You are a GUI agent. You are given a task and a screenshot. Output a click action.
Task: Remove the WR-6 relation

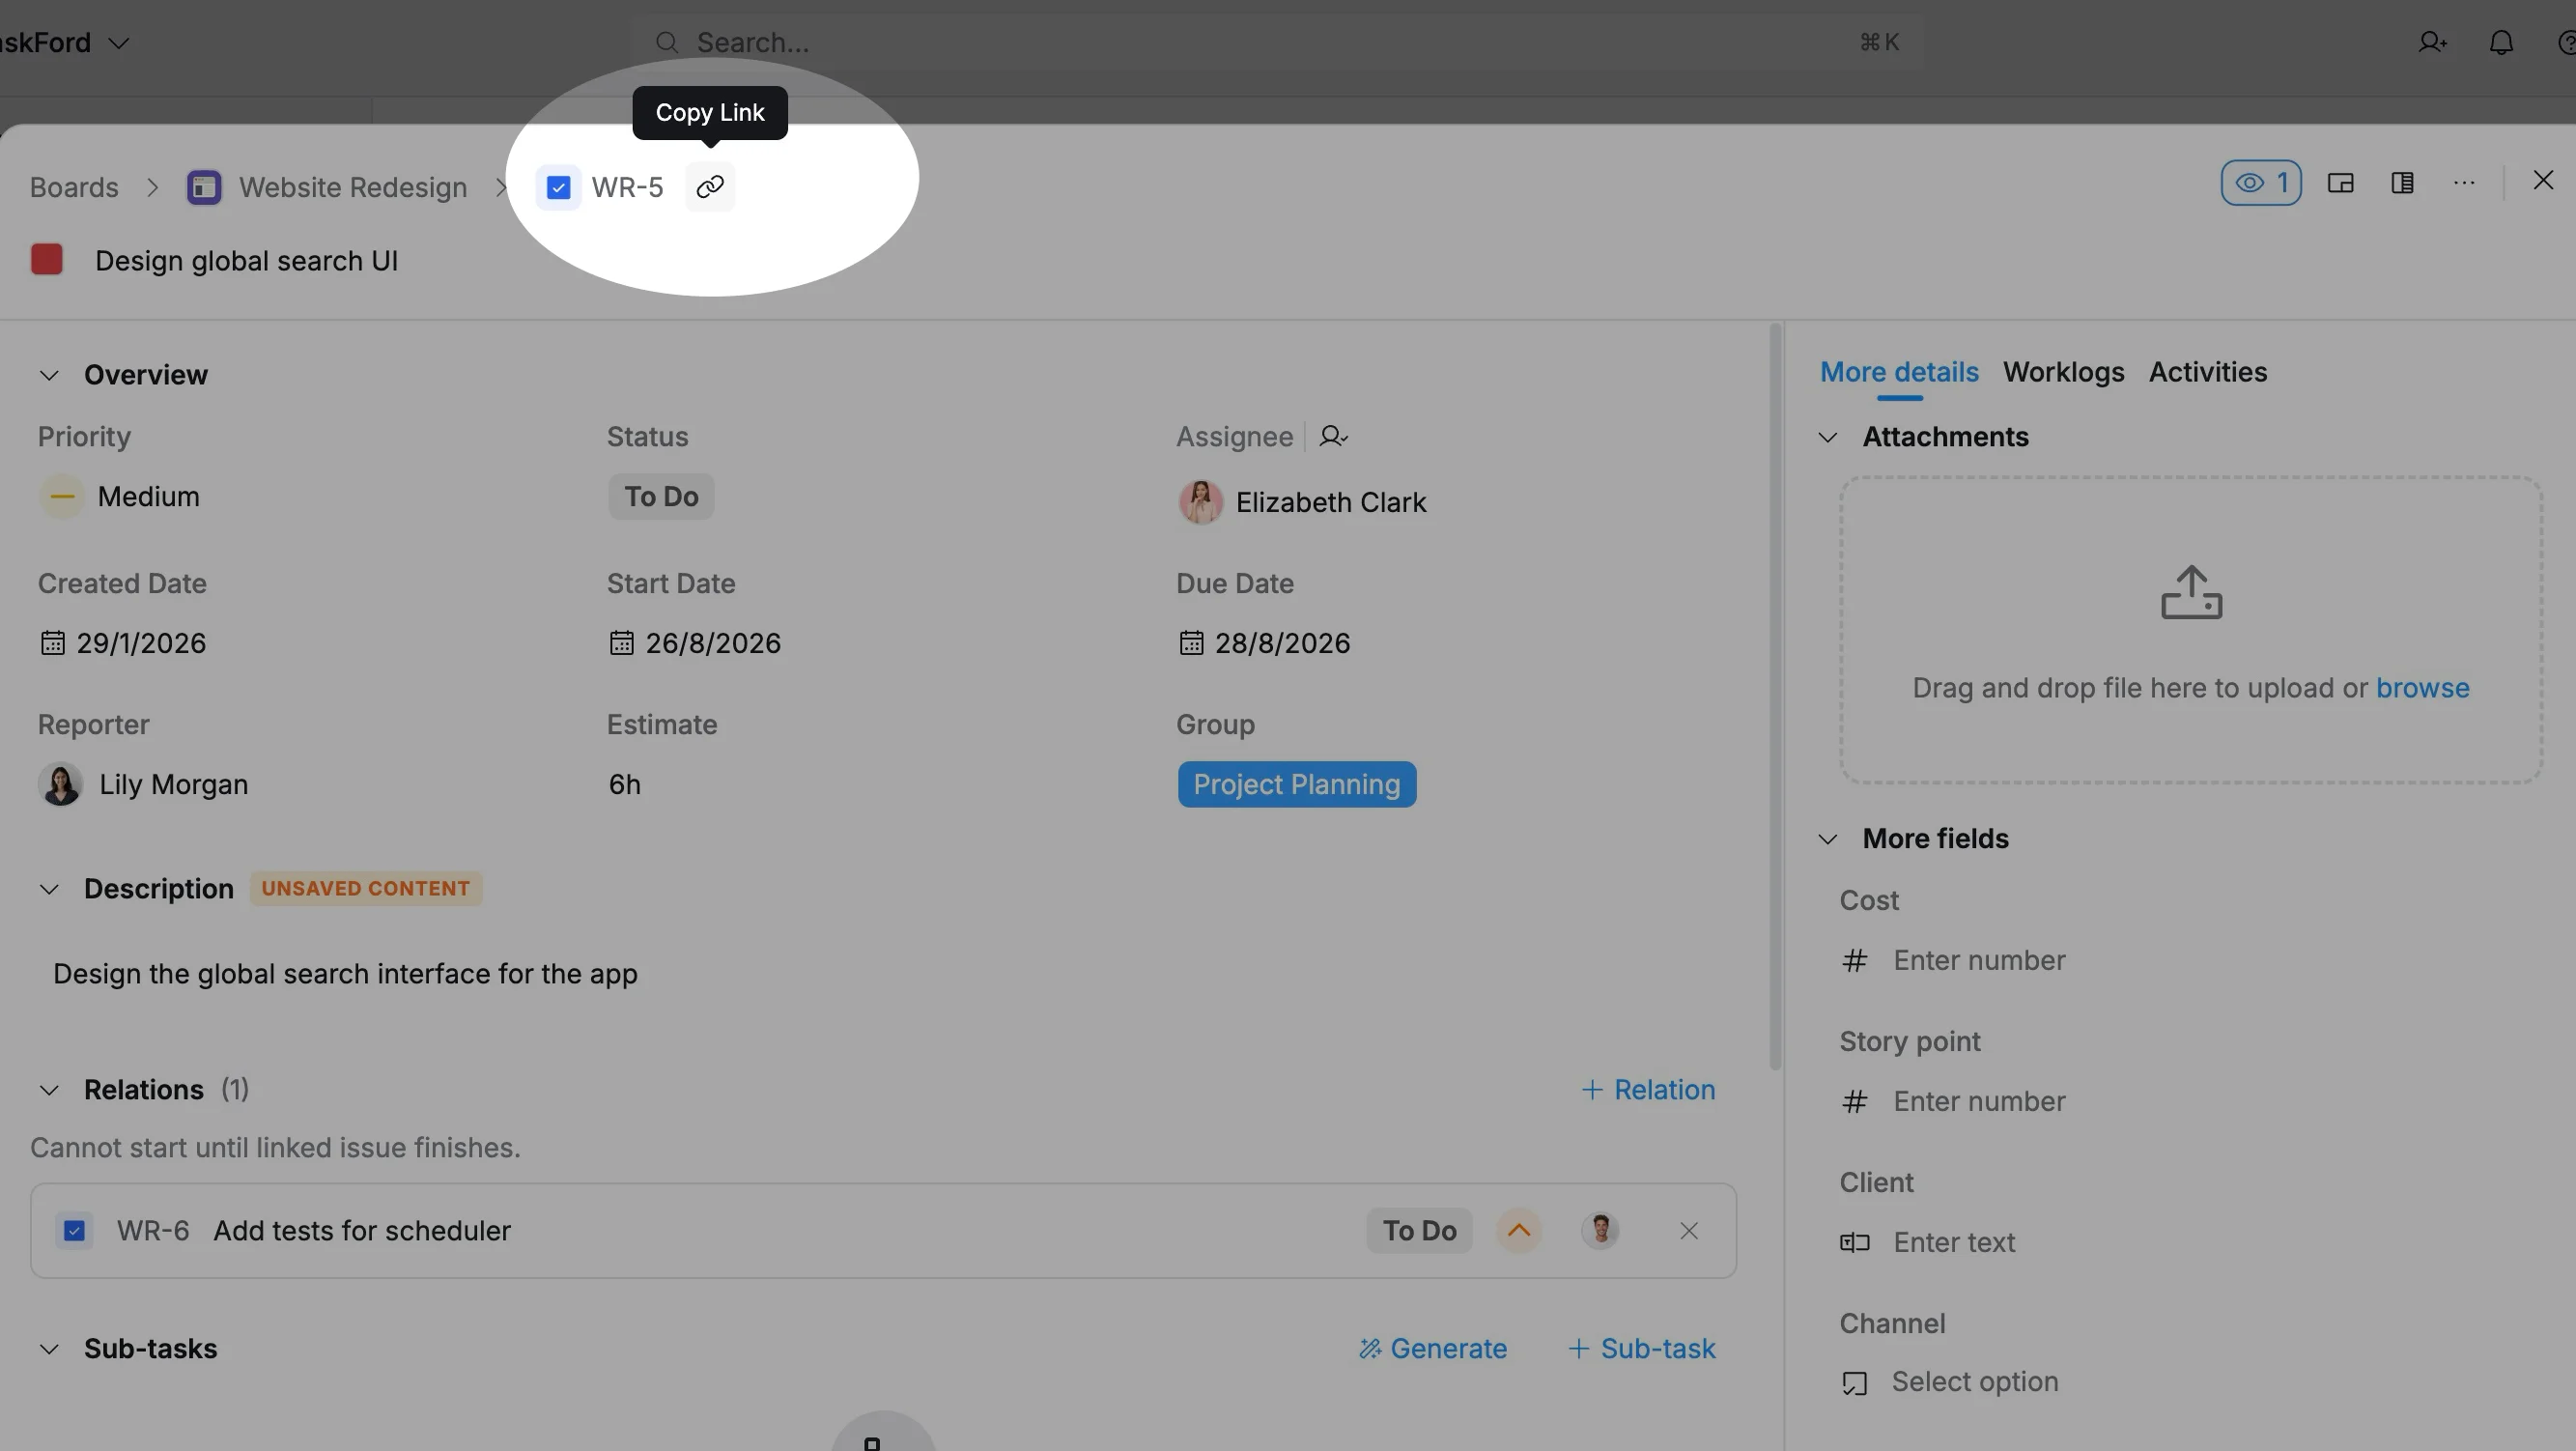(1688, 1231)
